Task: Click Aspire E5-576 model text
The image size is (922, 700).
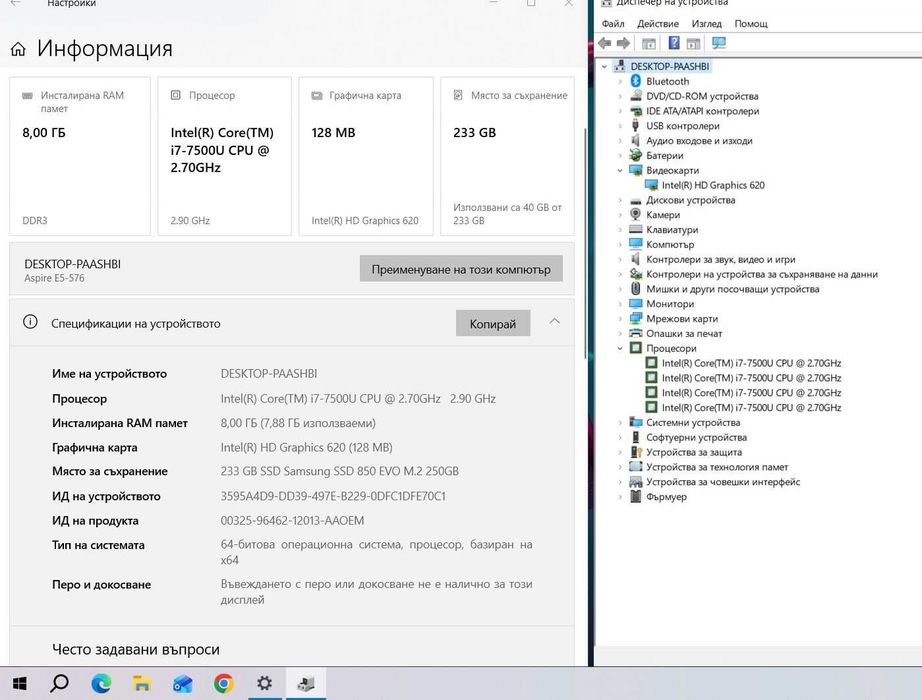Action: coord(54,278)
